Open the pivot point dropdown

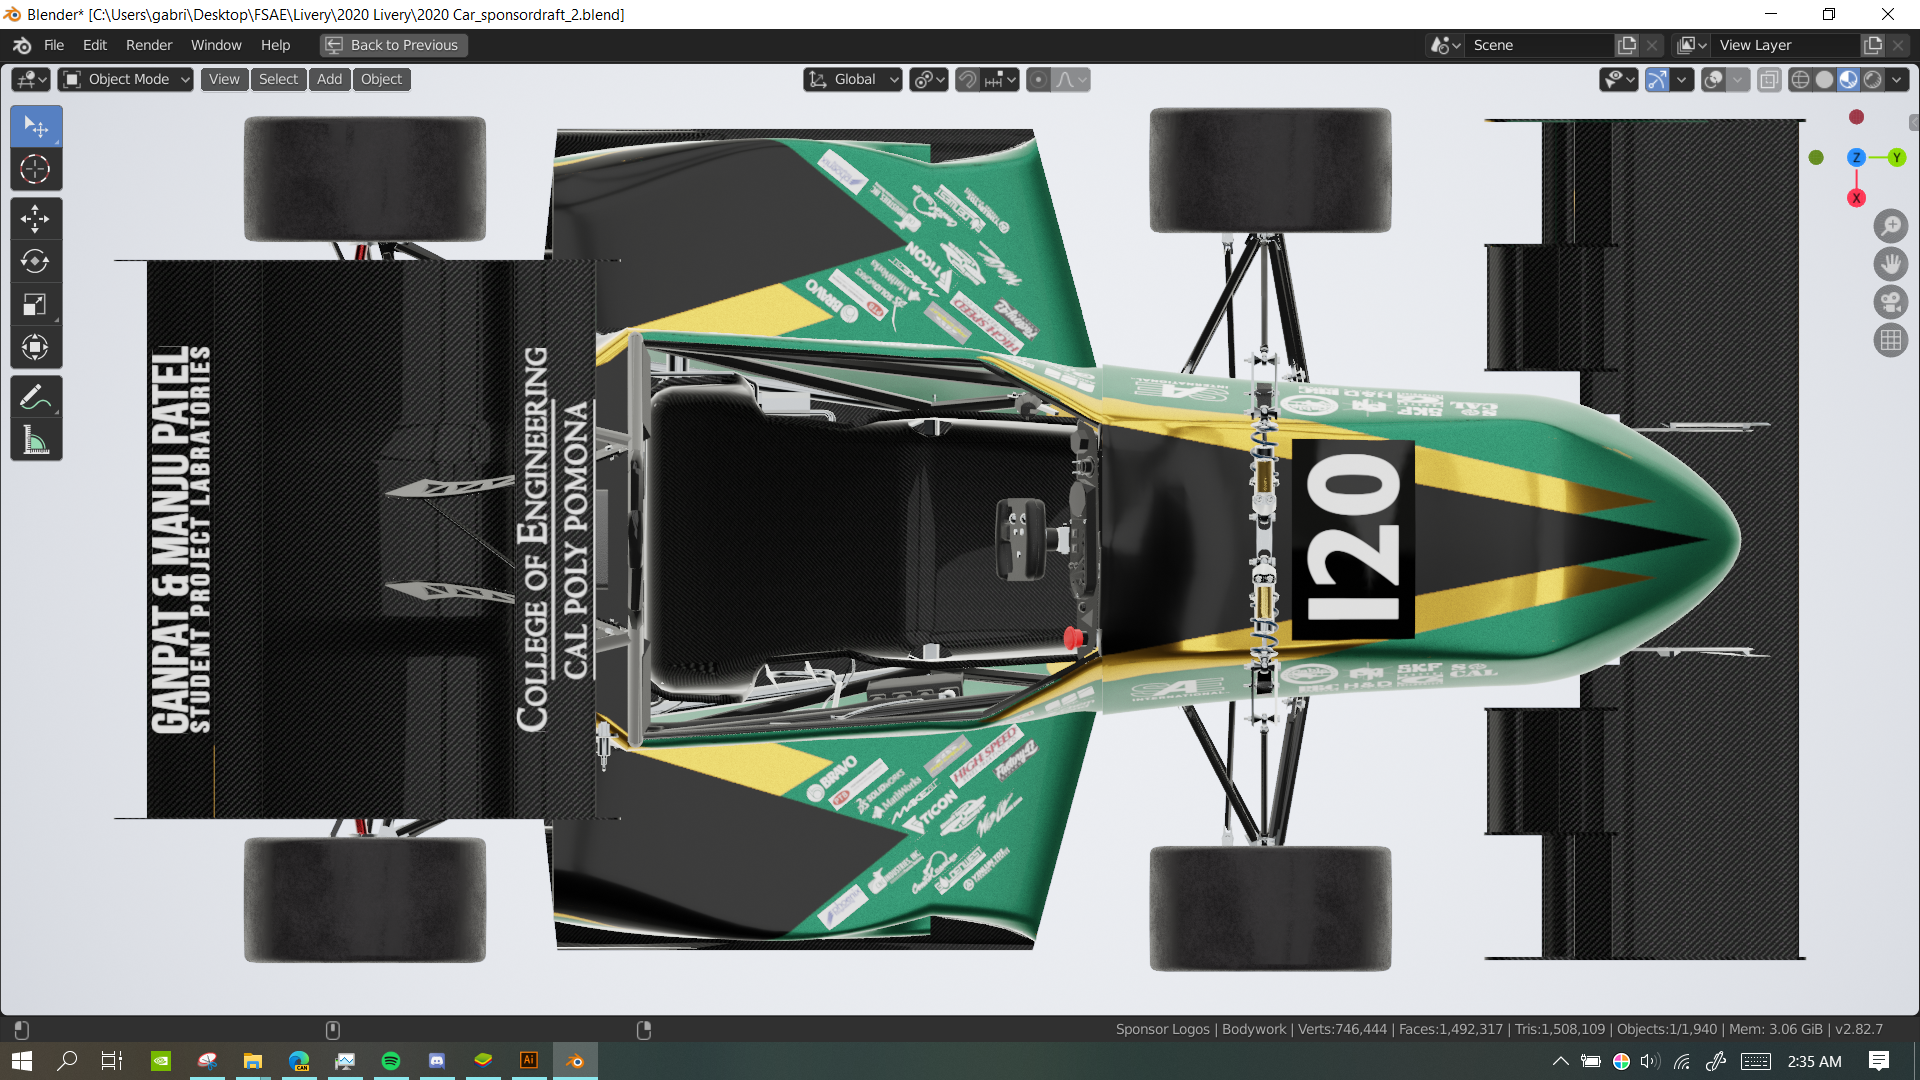[x=928, y=79]
